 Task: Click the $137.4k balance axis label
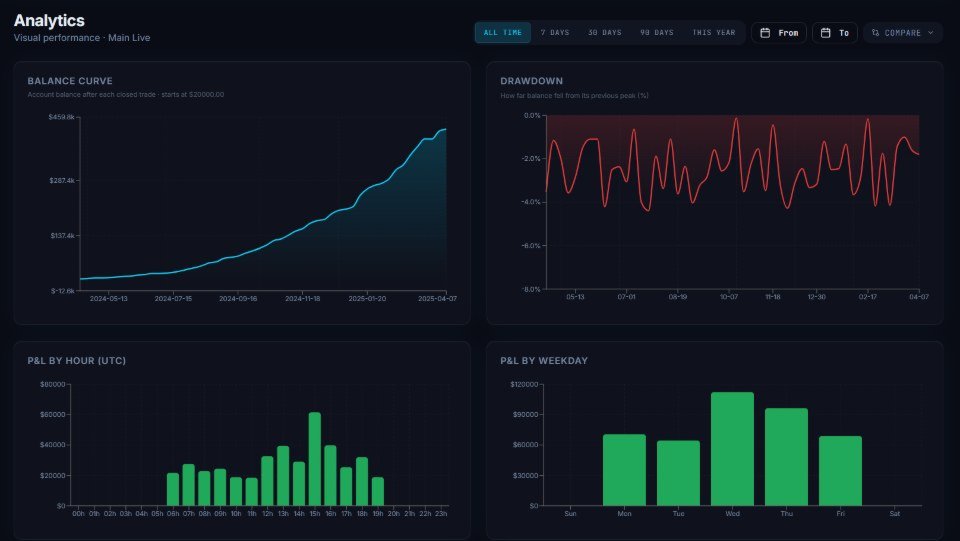(62, 236)
